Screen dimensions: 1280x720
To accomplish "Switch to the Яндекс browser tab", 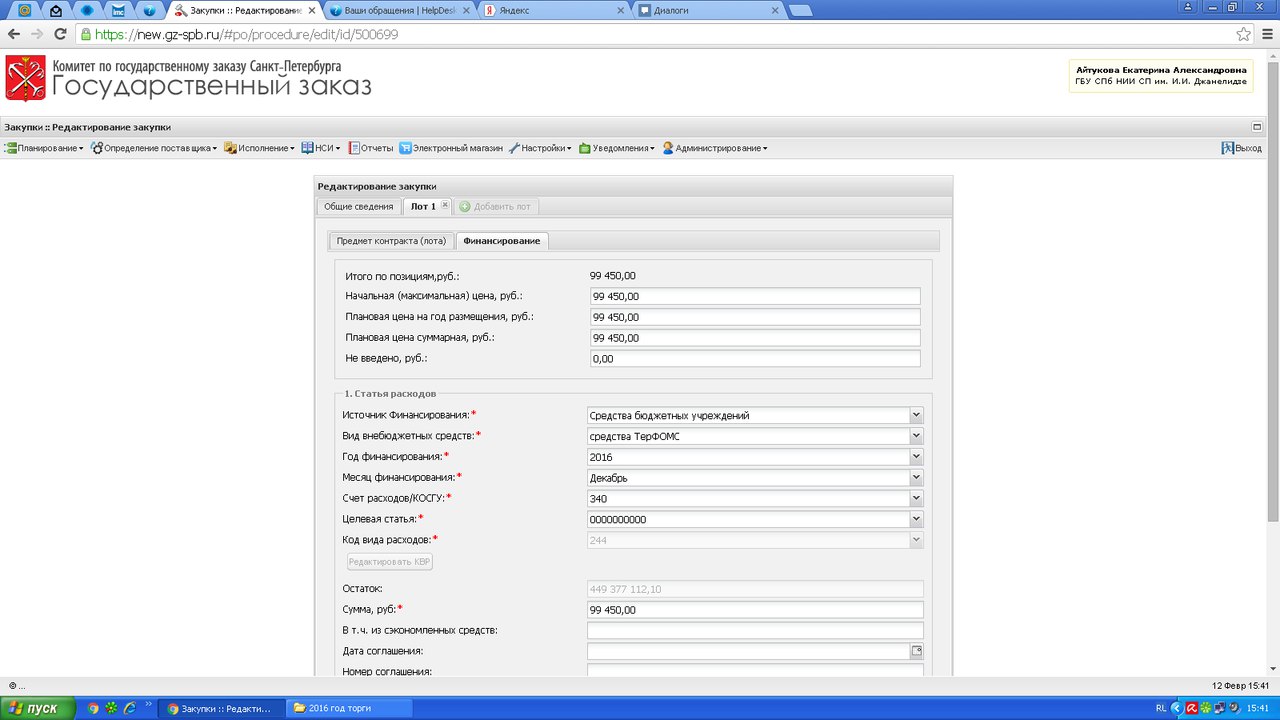I will 555,11.
